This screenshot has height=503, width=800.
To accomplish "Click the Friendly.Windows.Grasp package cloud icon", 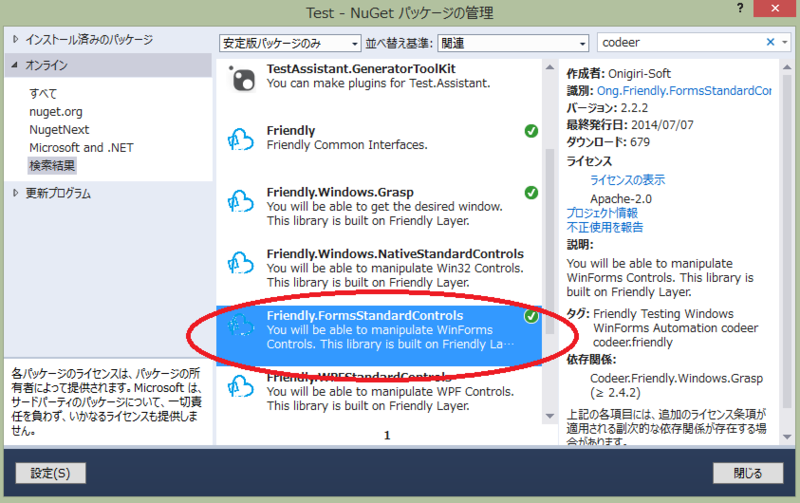I will (x=240, y=201).
